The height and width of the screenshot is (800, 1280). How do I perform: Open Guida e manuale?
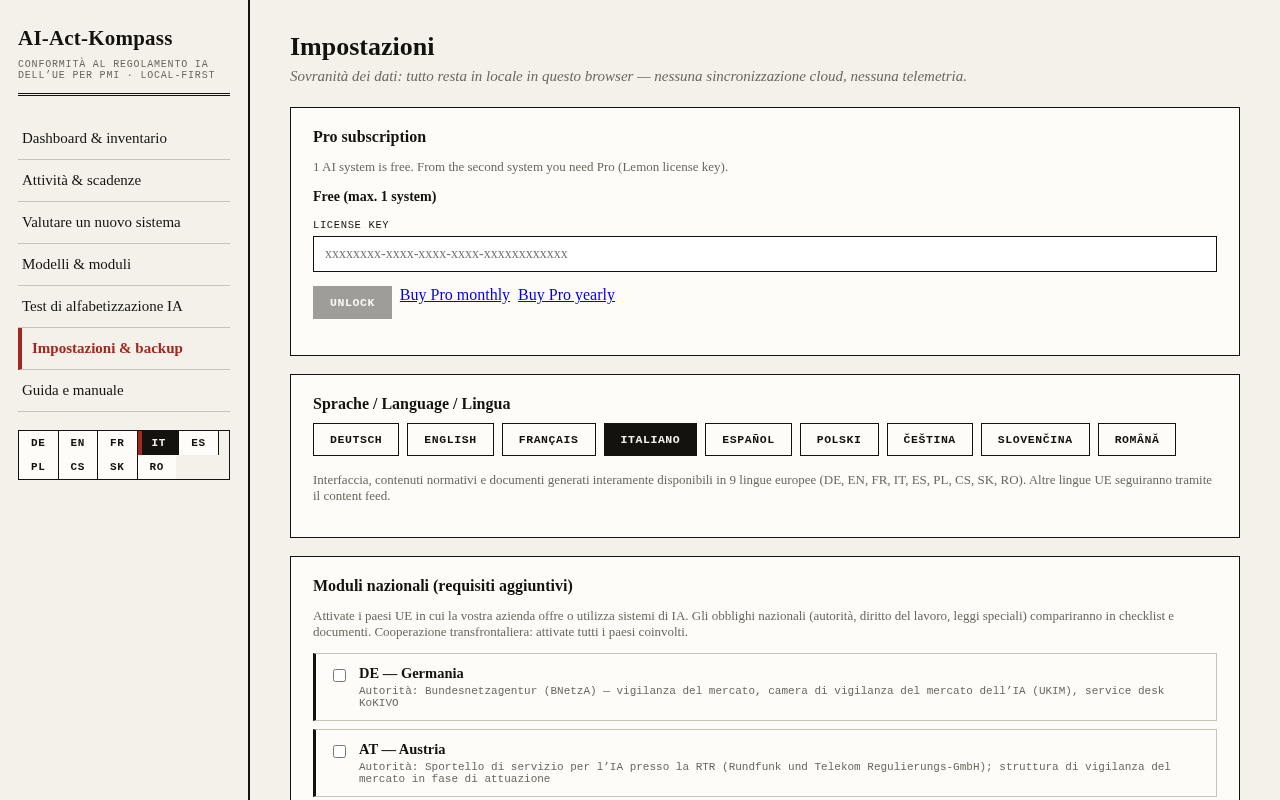pyautogui.click(x=124, y=390)
